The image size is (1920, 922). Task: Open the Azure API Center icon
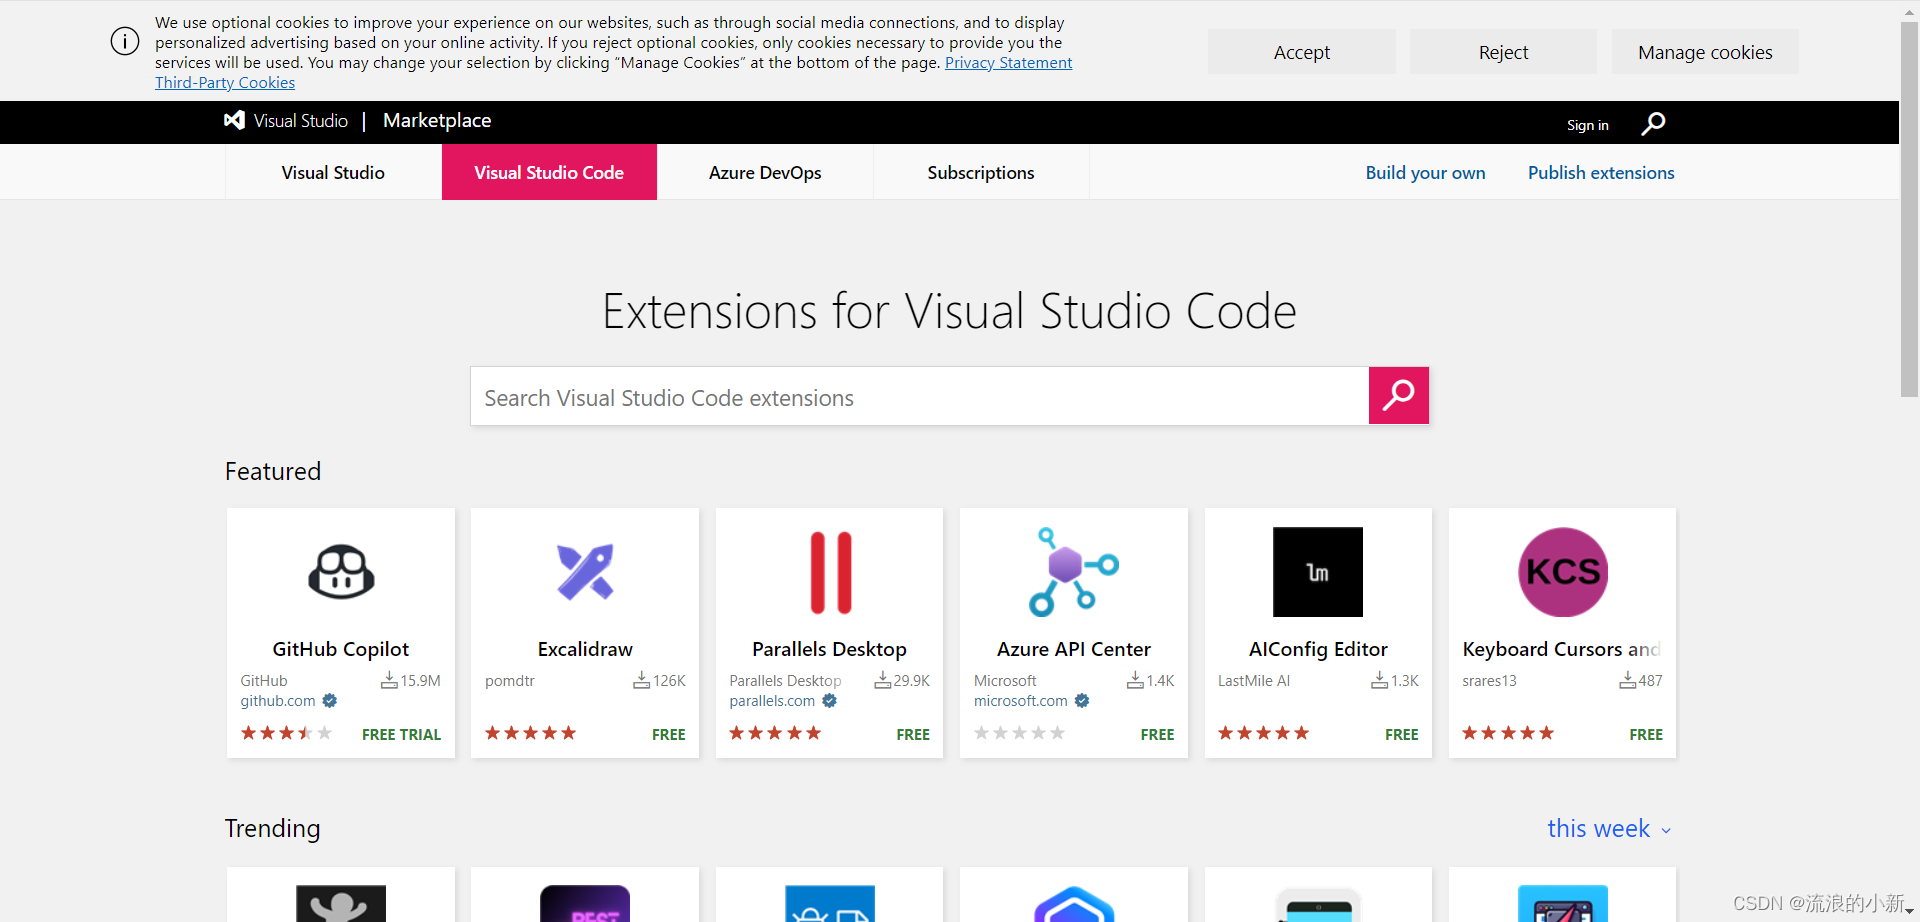[1074, 572]
